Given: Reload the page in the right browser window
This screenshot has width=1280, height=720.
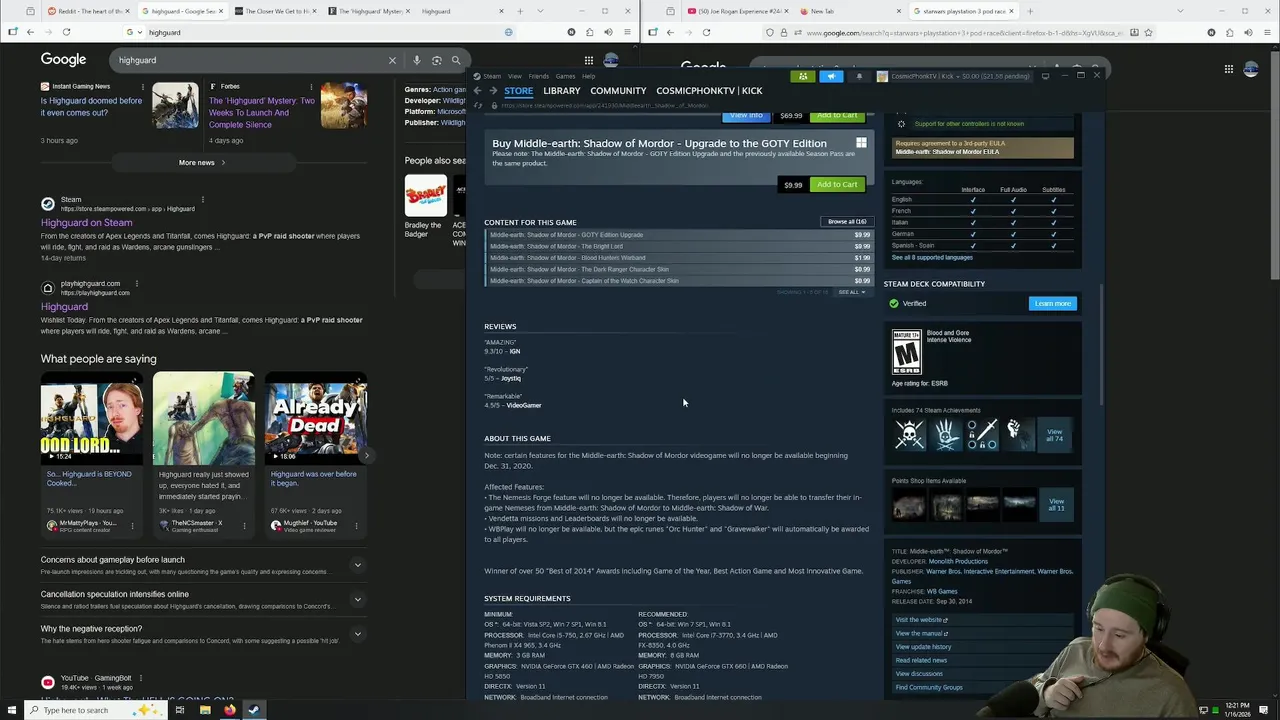Looking at the screenshot, I should [706, 32].
